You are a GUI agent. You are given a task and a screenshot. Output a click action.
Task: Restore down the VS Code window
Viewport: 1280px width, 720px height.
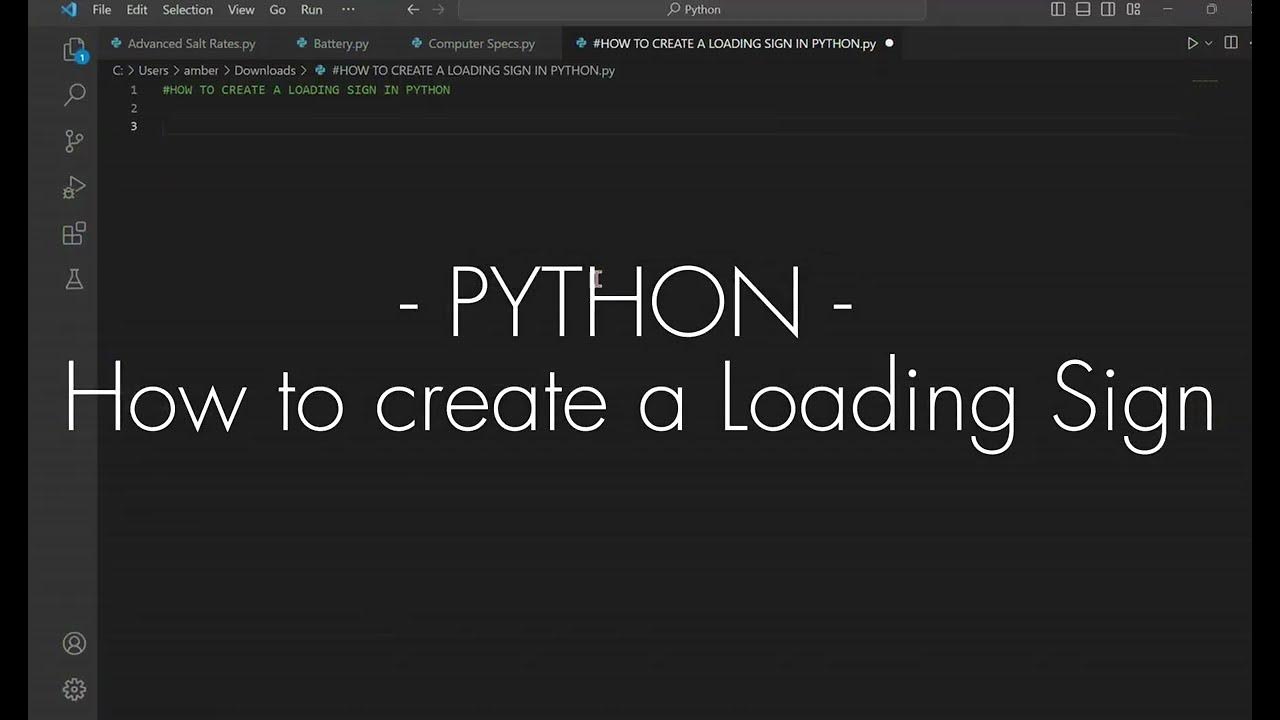pos(1211,10)
